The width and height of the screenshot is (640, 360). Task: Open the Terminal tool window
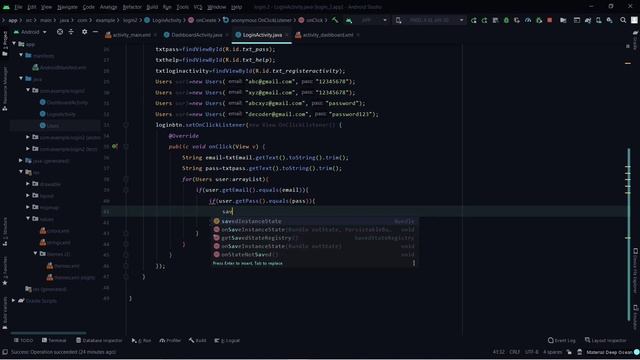[x=53, y=340]
